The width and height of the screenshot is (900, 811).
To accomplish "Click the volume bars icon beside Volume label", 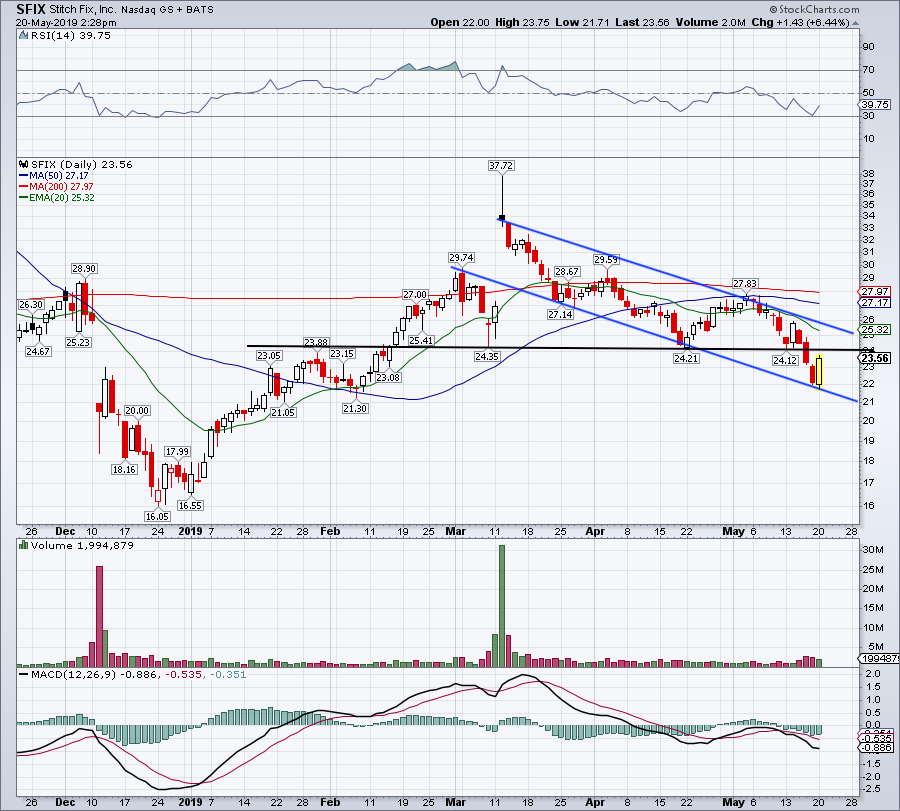I will tap(24, 545).
